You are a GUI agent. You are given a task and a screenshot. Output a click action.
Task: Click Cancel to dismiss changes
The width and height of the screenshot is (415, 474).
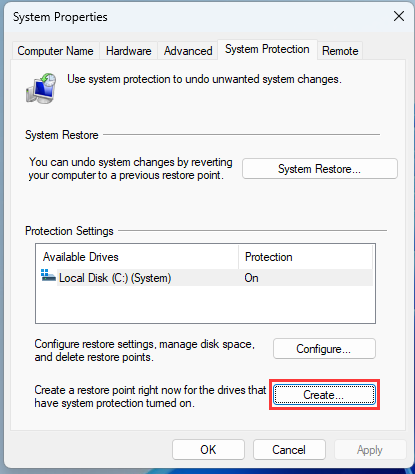point(289,450)
